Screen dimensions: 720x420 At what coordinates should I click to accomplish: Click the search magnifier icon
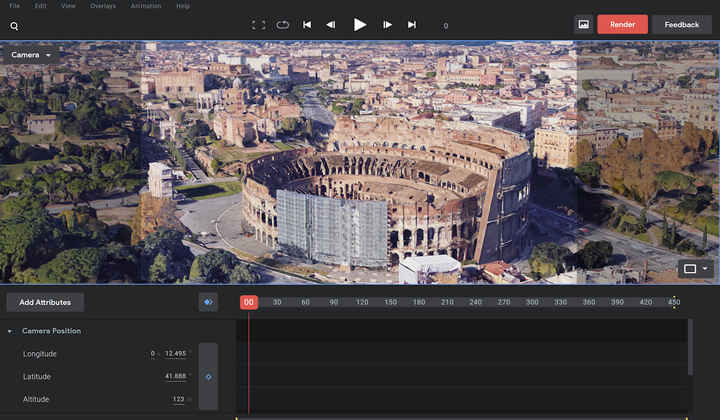click(14, 26)
